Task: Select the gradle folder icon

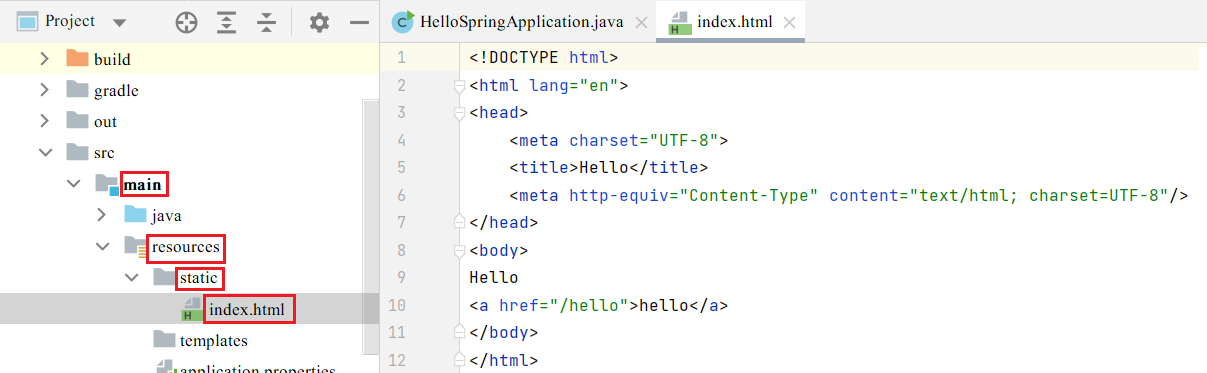Action: click(x=77, y=89)
